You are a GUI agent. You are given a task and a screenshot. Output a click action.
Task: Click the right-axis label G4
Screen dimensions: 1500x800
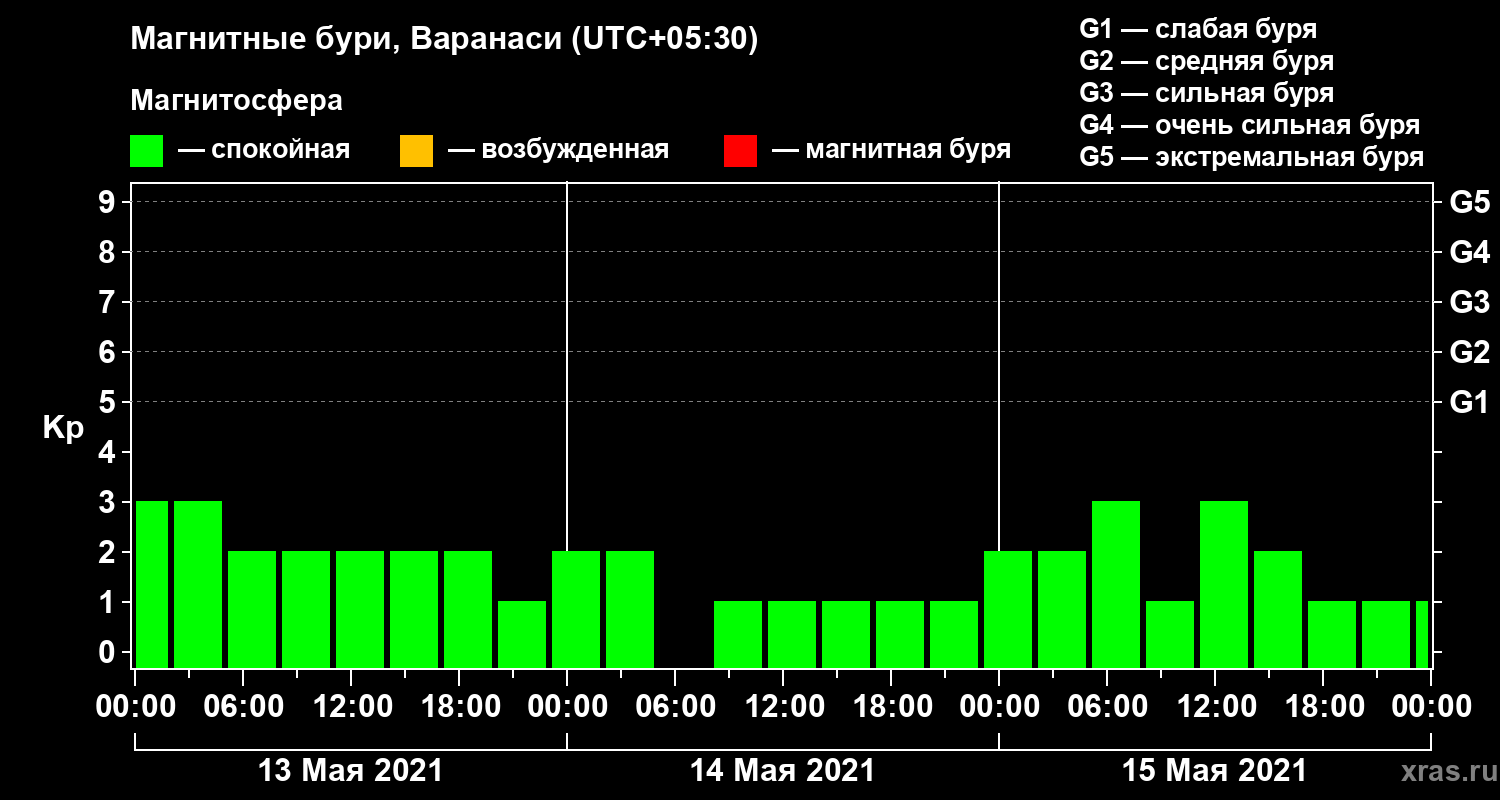tap(1469, 253)
